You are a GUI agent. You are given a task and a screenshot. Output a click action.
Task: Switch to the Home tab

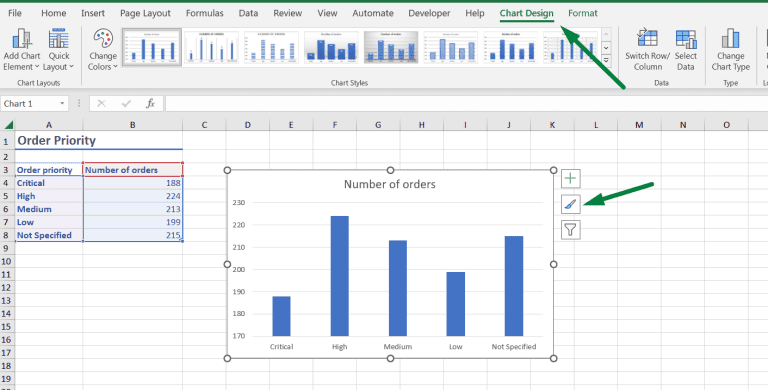tap(53, 13)
